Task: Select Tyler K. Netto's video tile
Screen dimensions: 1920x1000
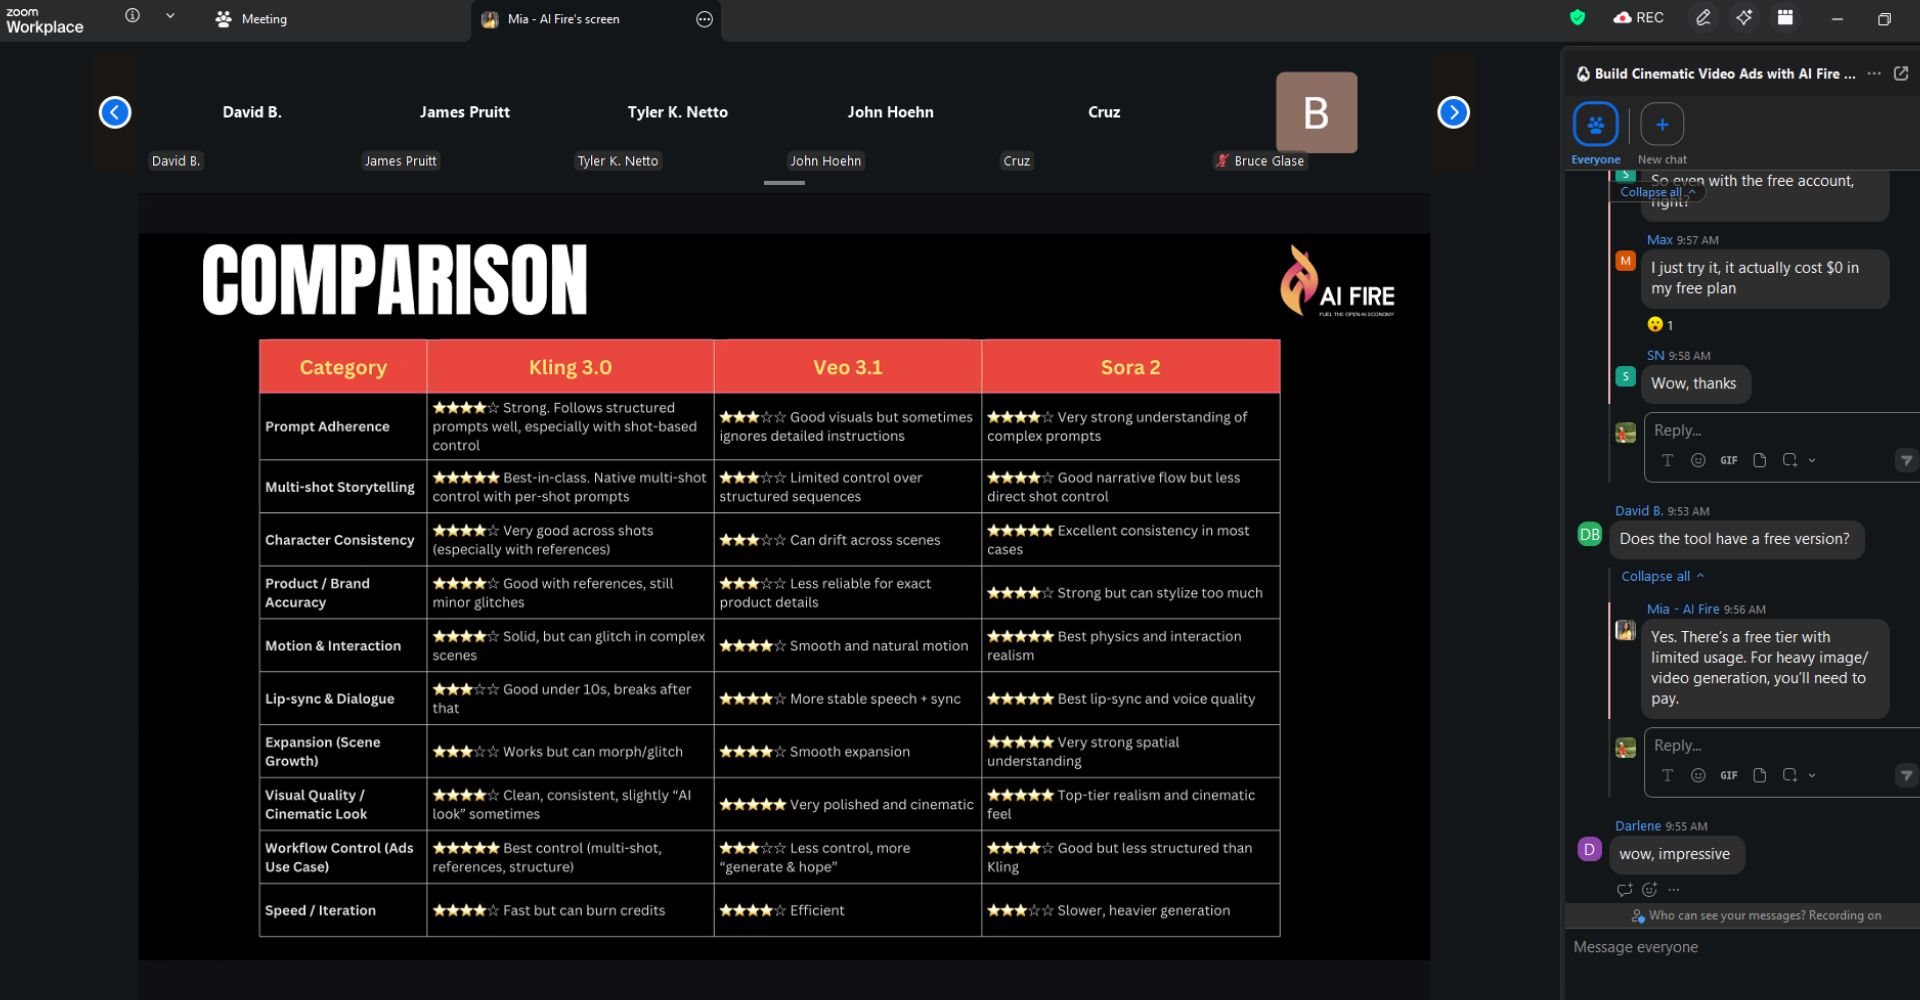Action: 678,113
